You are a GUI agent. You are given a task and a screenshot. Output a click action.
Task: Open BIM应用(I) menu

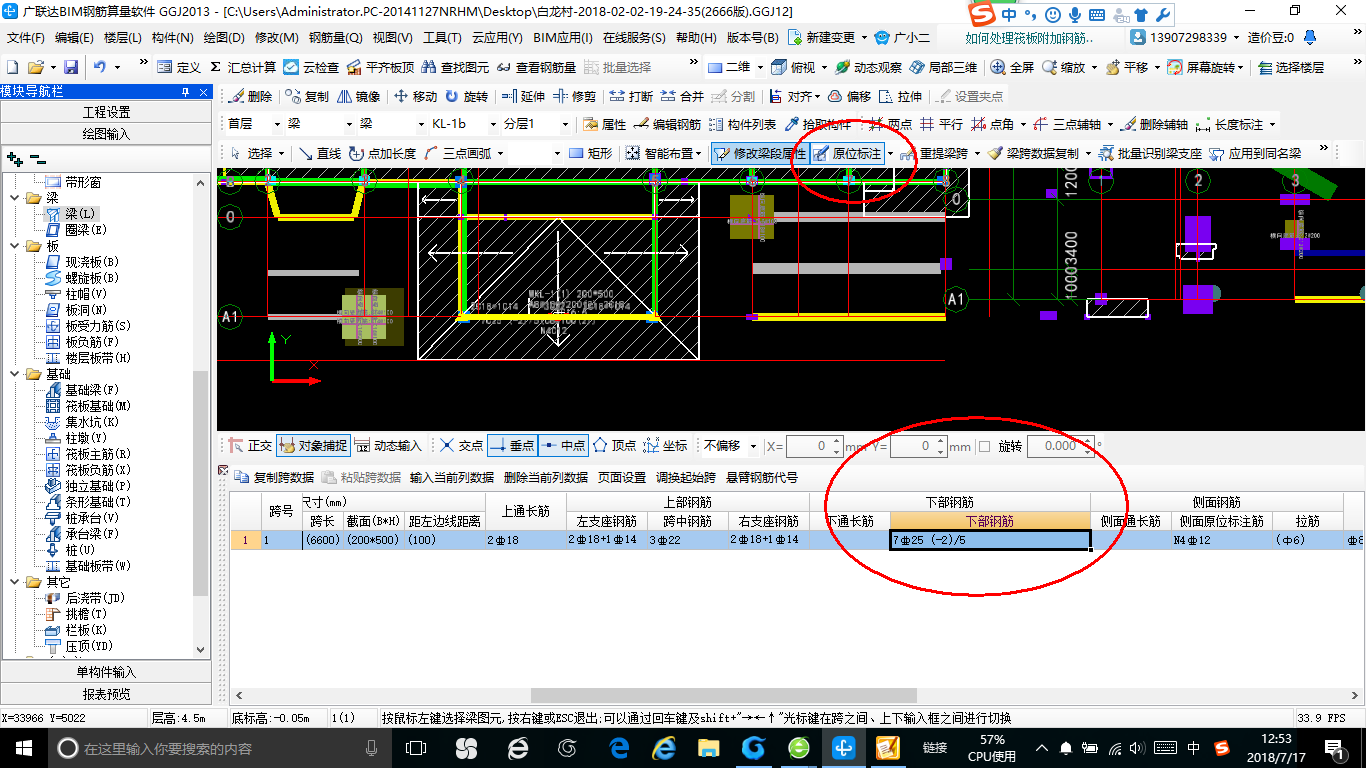click(563, 38)
